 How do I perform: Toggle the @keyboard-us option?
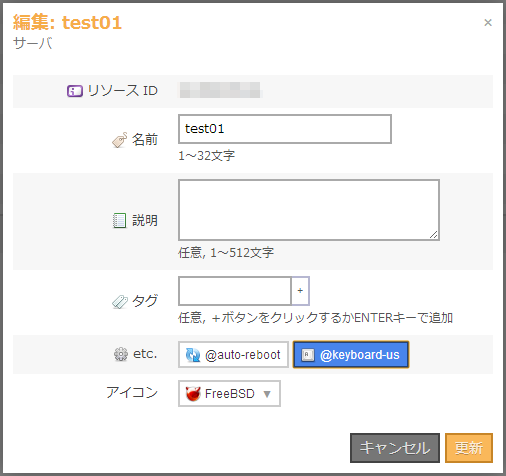pos(351,355)
